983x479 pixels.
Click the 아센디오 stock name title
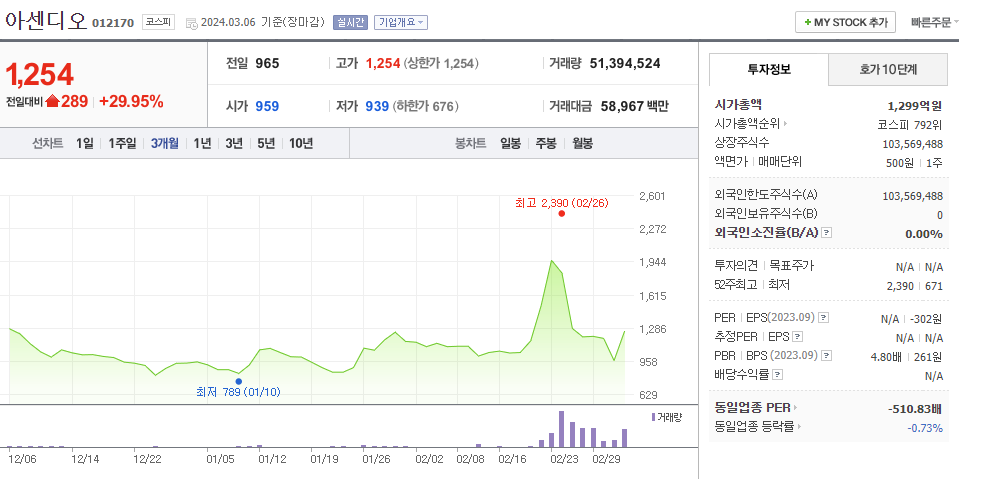click(x=46, y=21)
